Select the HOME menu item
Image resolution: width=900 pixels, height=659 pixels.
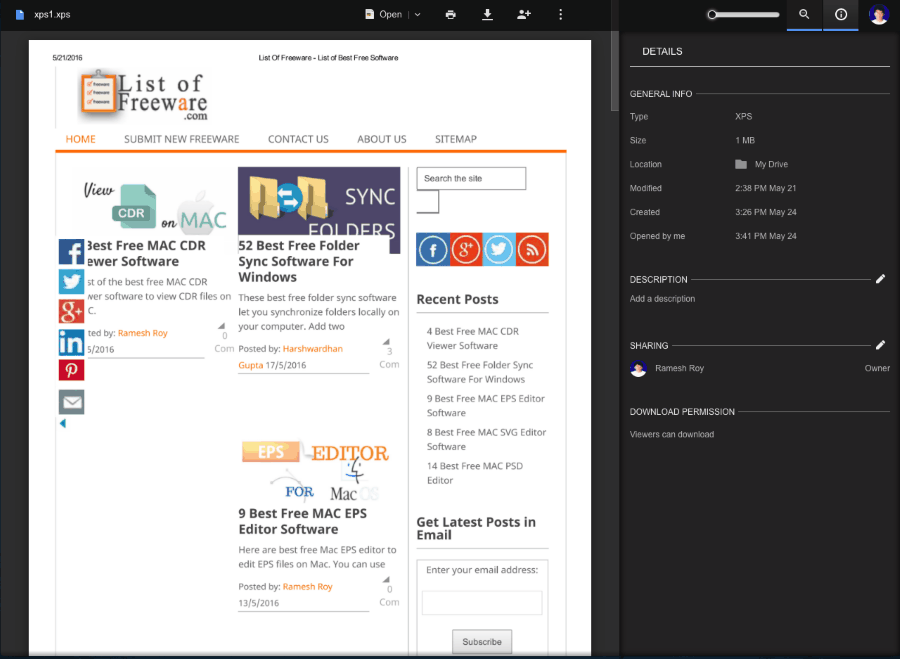[x=80, y=139]
